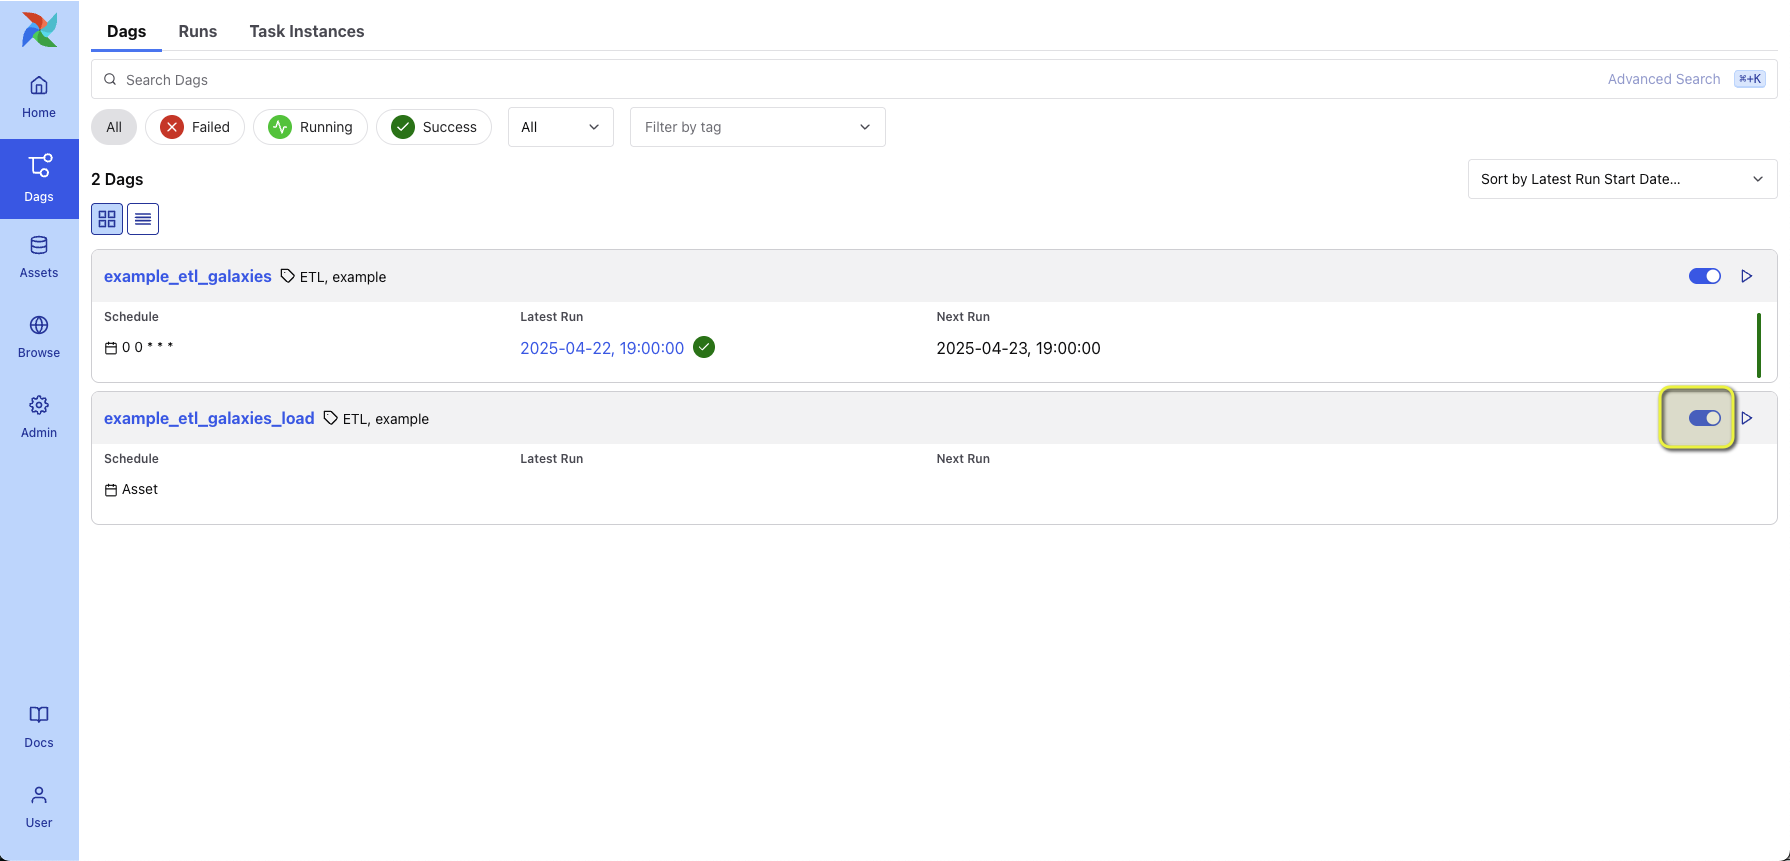The height and width of the screenshot is (861, 1790).
Task: Click the Airflow pinwheel logo
Action: pyautogui.click(x=40, y=29)
